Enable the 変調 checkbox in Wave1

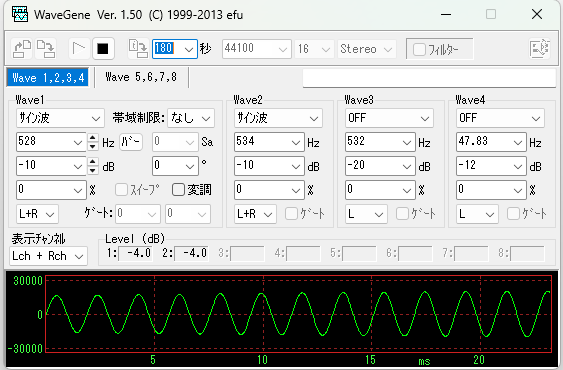pyautogui.click(x=178, y=190)
